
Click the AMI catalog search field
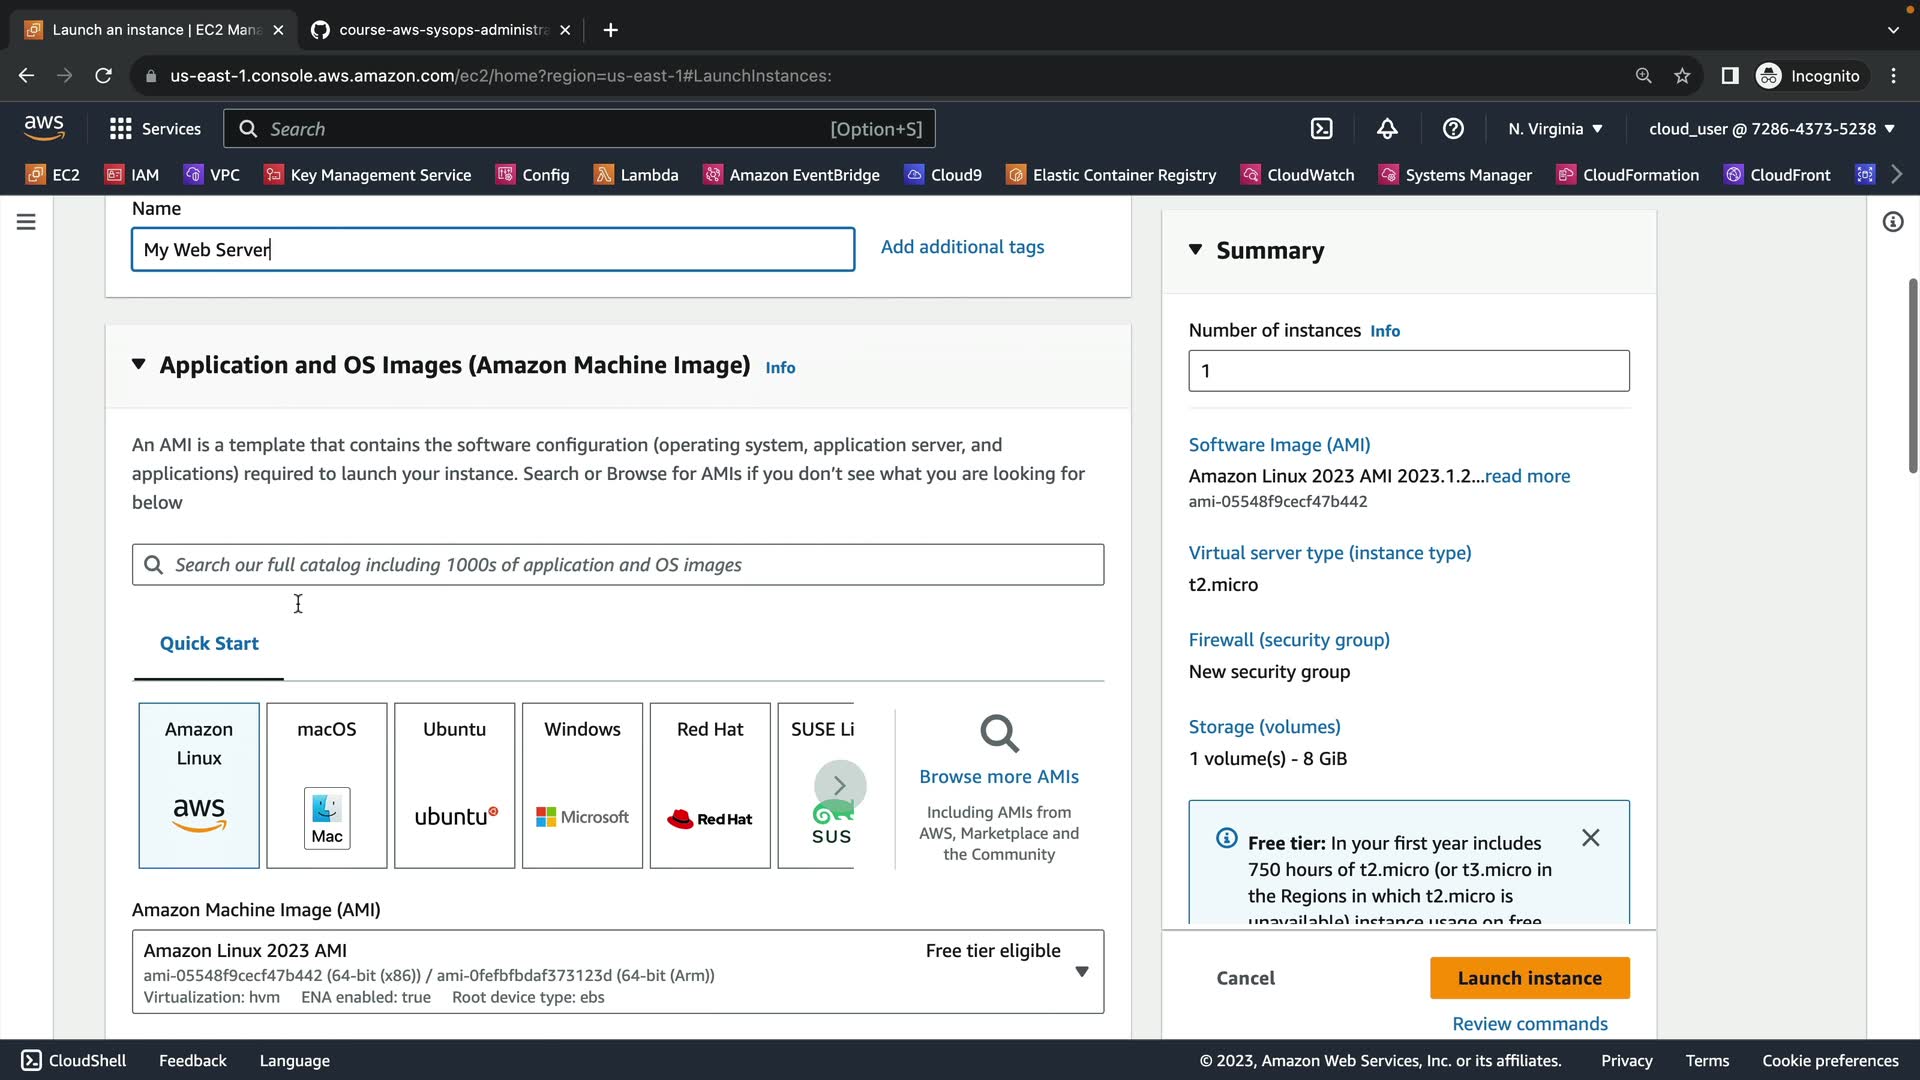pos(618,565)
